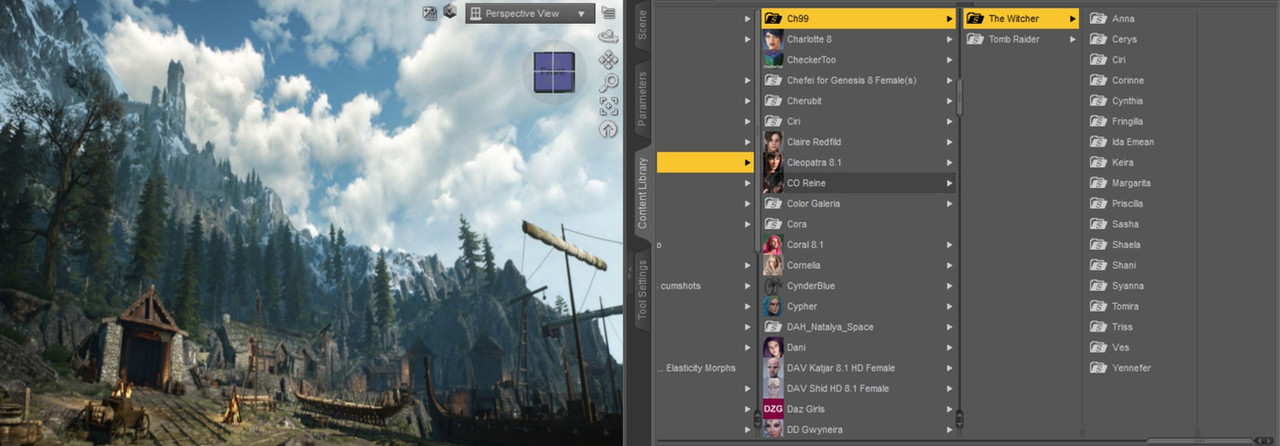The width and height of the screenshot is (1280, 446).
Task: Click the Cerys folder icon
Action: 1098,39
